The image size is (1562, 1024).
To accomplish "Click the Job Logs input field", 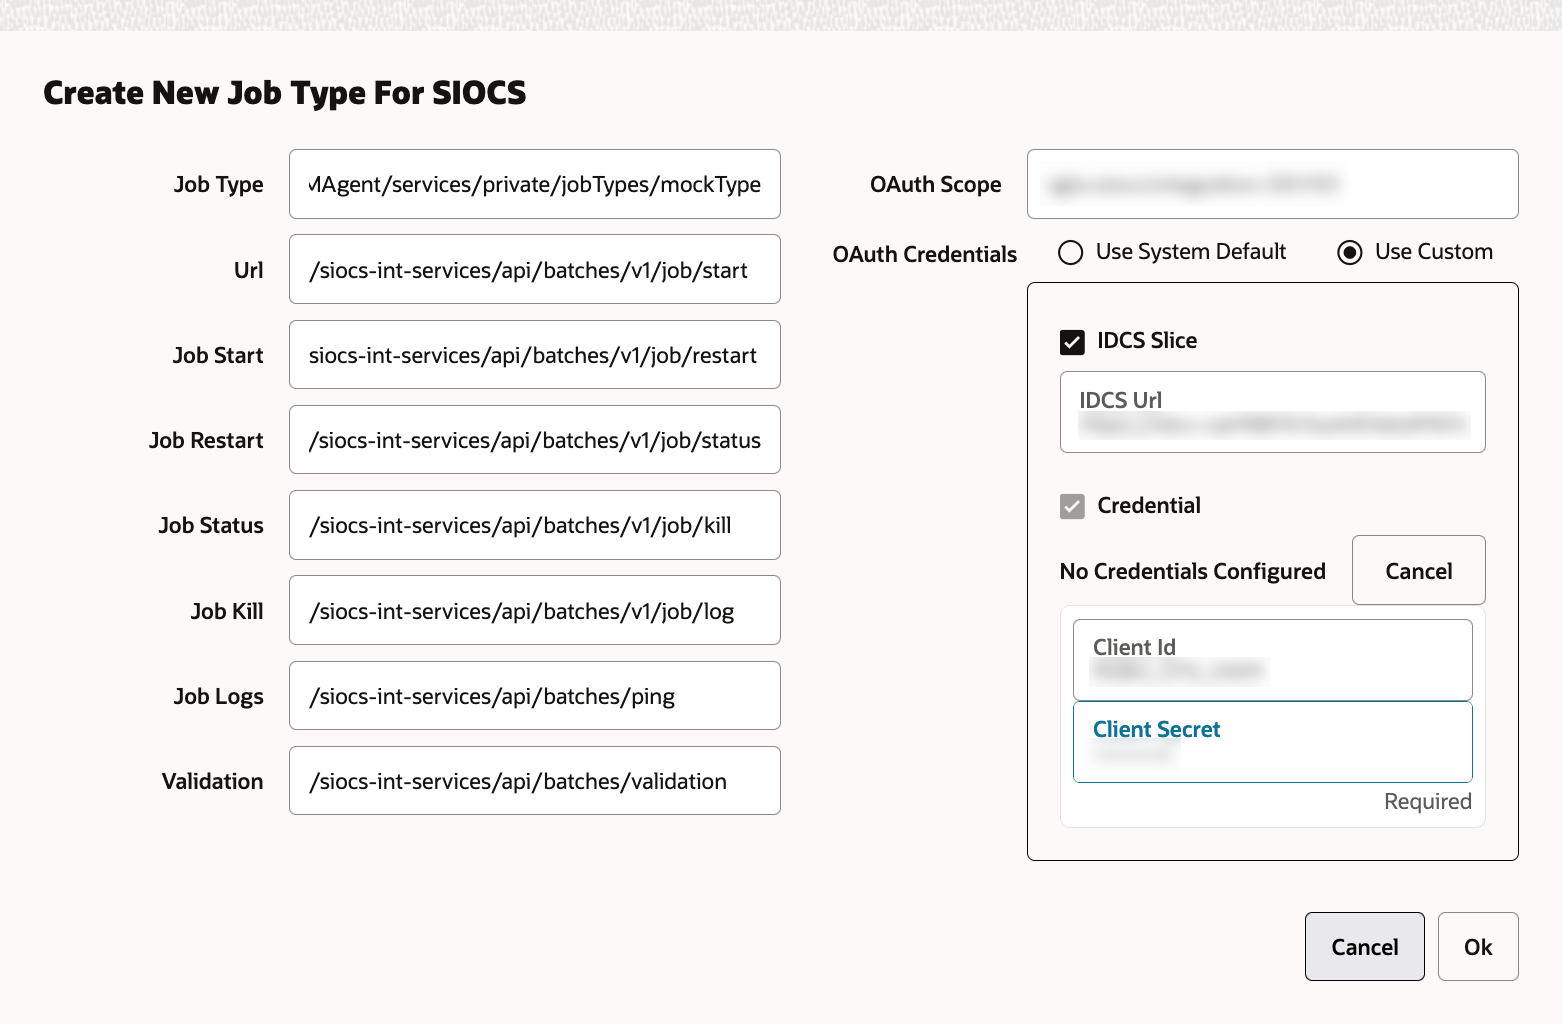I will (x=535, y=696).
